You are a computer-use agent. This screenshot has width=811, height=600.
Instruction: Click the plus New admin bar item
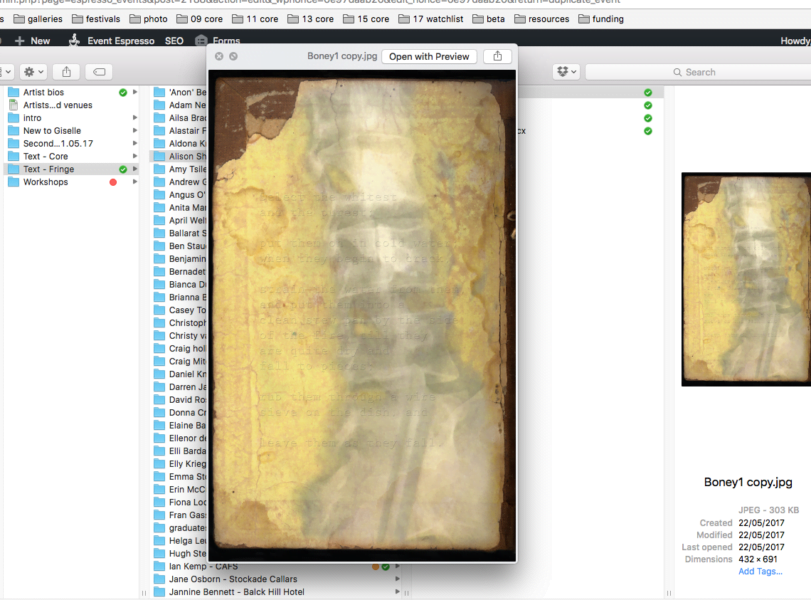[x=32, y=41]
